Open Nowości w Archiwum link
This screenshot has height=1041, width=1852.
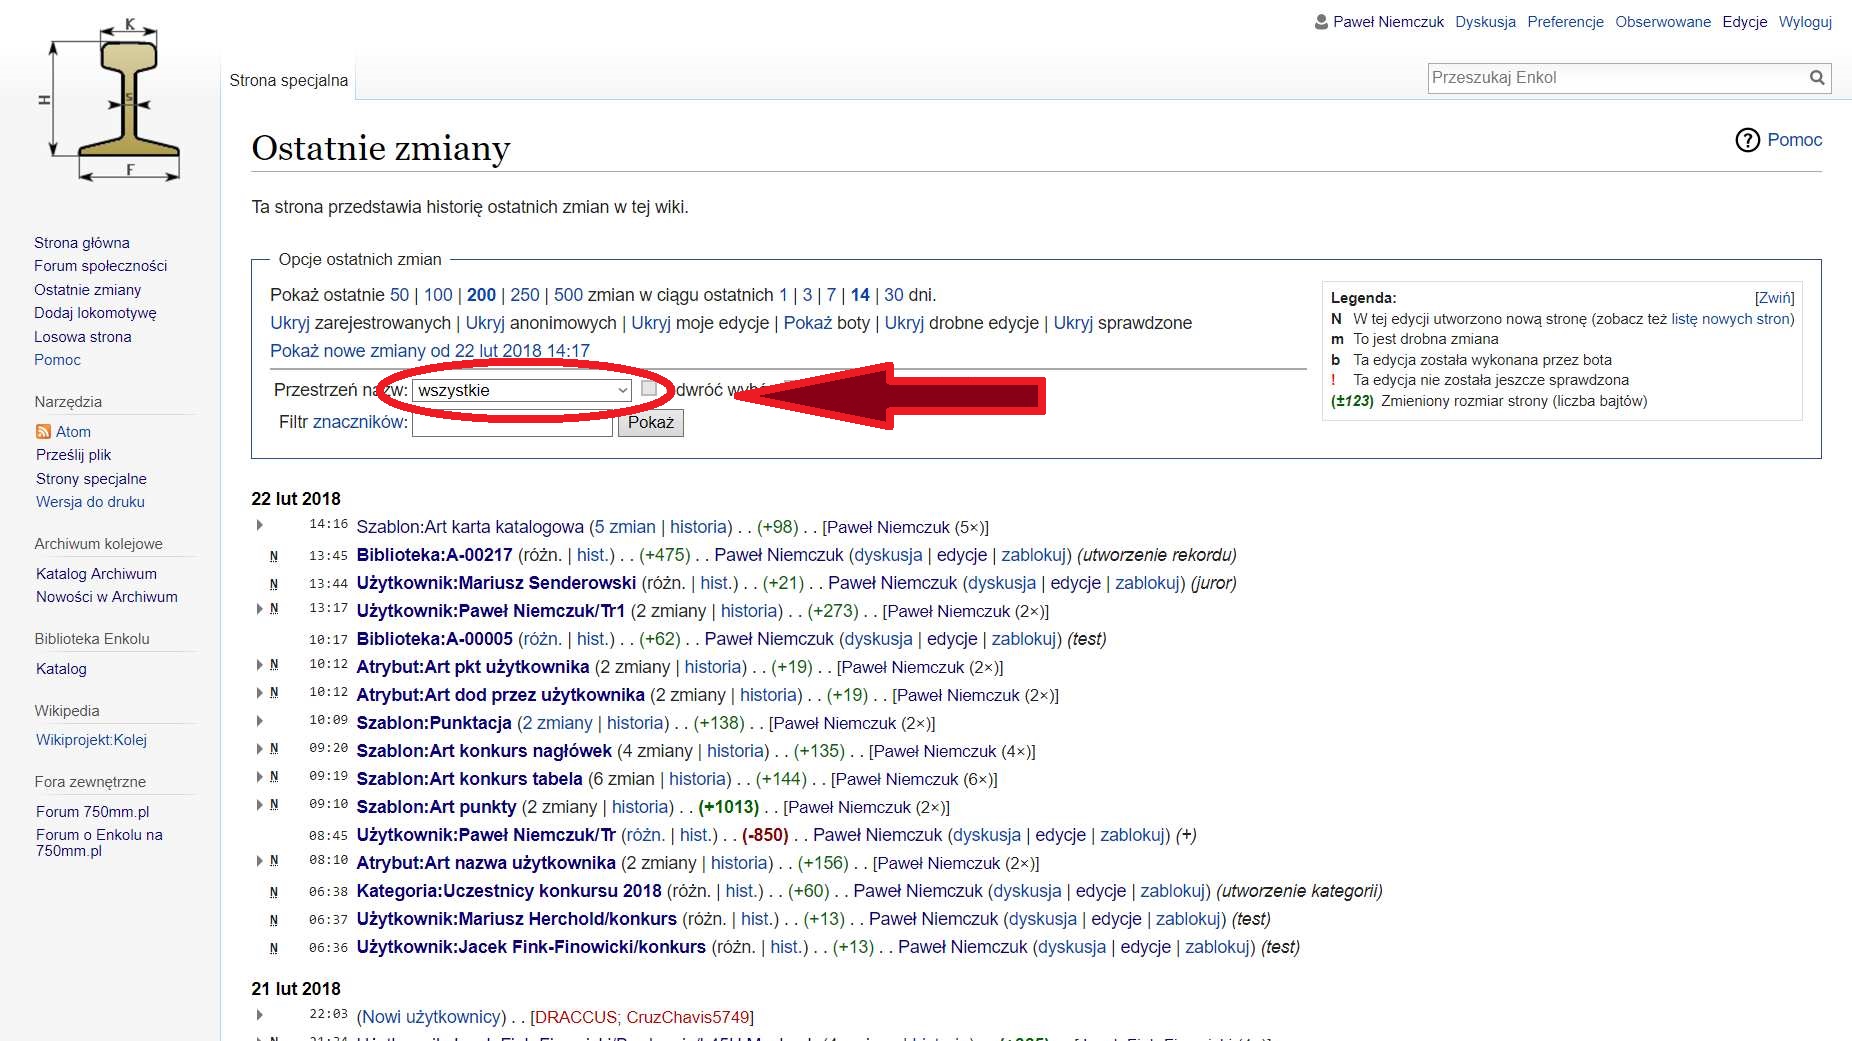pos(107,597)
